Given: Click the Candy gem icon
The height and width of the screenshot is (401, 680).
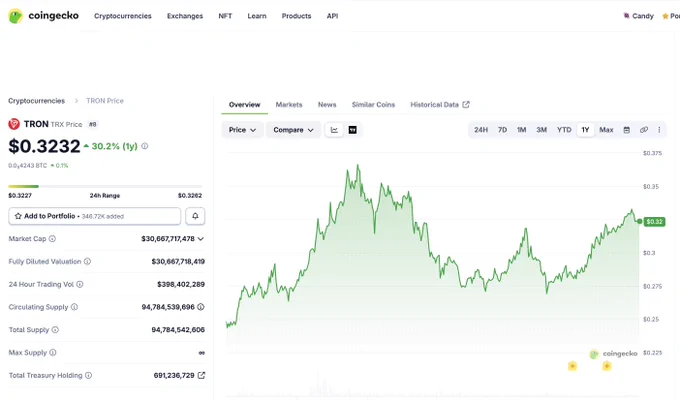Looking at the screenshot, I should coord(626,16).
